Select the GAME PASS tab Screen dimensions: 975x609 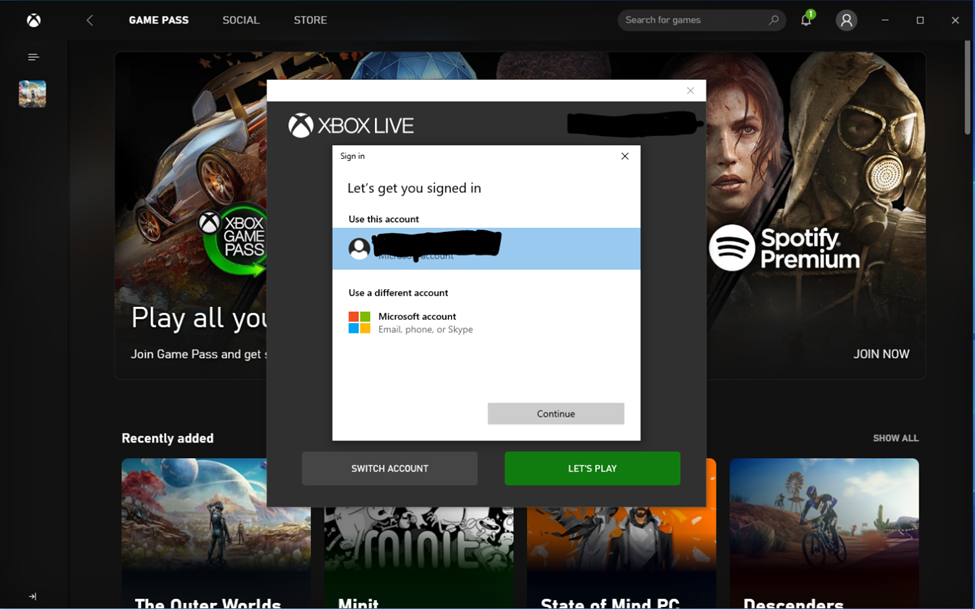click(158, 19)
